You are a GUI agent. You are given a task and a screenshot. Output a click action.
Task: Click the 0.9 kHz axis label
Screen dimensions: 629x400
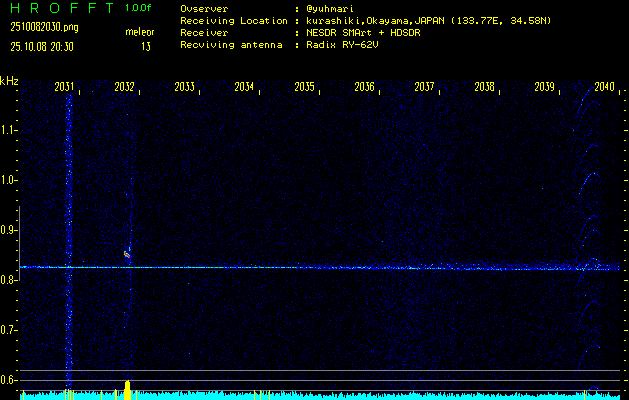click(x=9, y=230)
